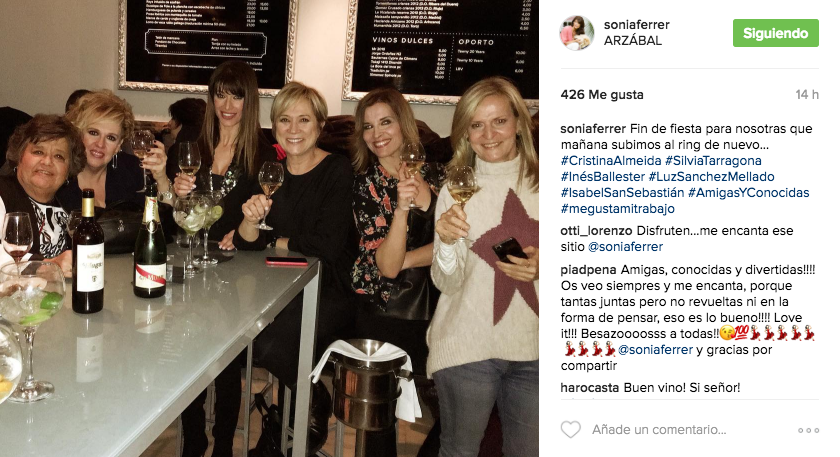This screenshot has height=457, width=840.
Task: Open the #SilviaTarragona hashtag
Action: tap(713, 161)
